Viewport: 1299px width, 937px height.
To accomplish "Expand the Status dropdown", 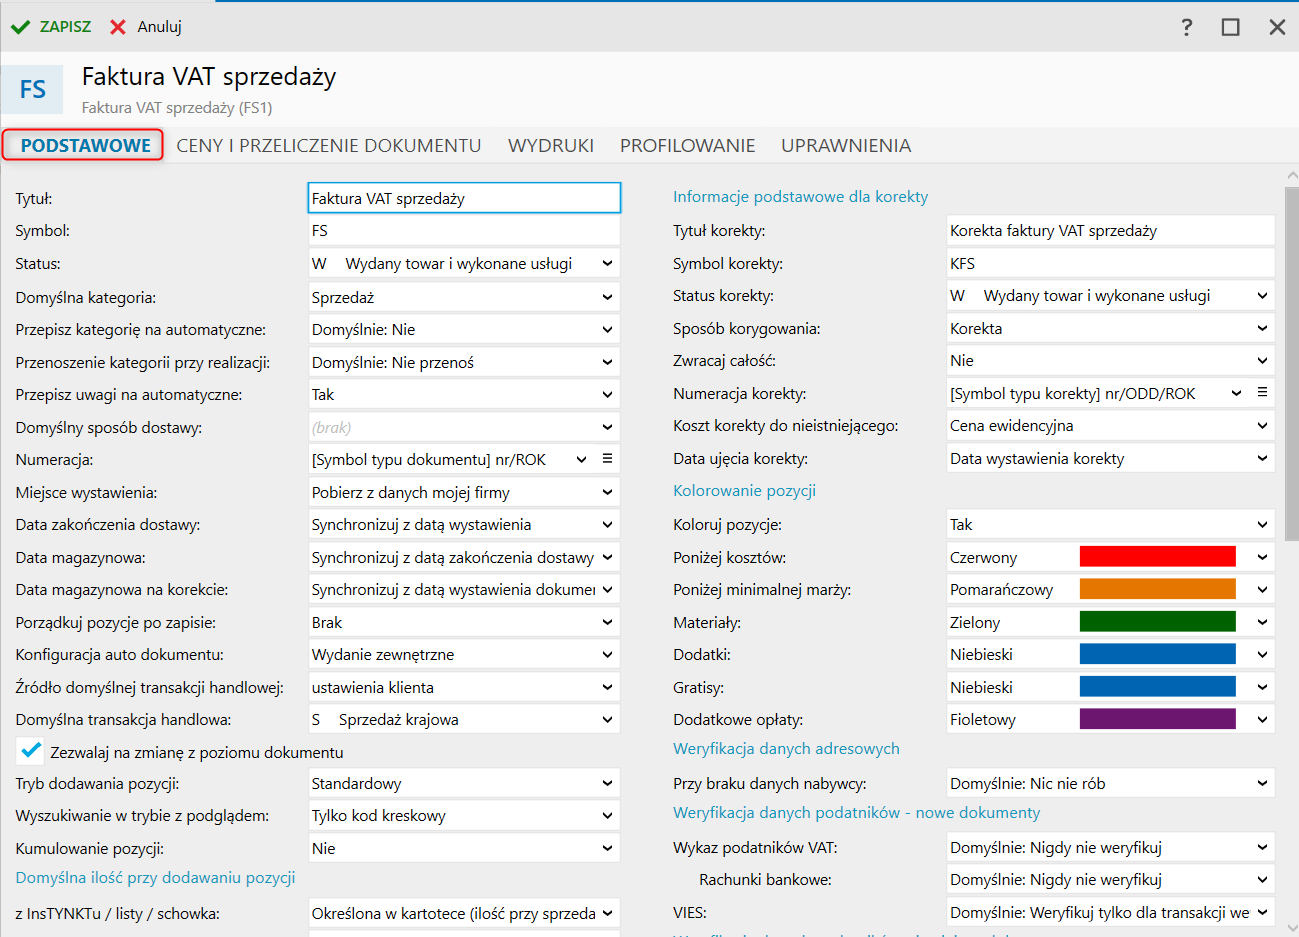I will [607, 264].
